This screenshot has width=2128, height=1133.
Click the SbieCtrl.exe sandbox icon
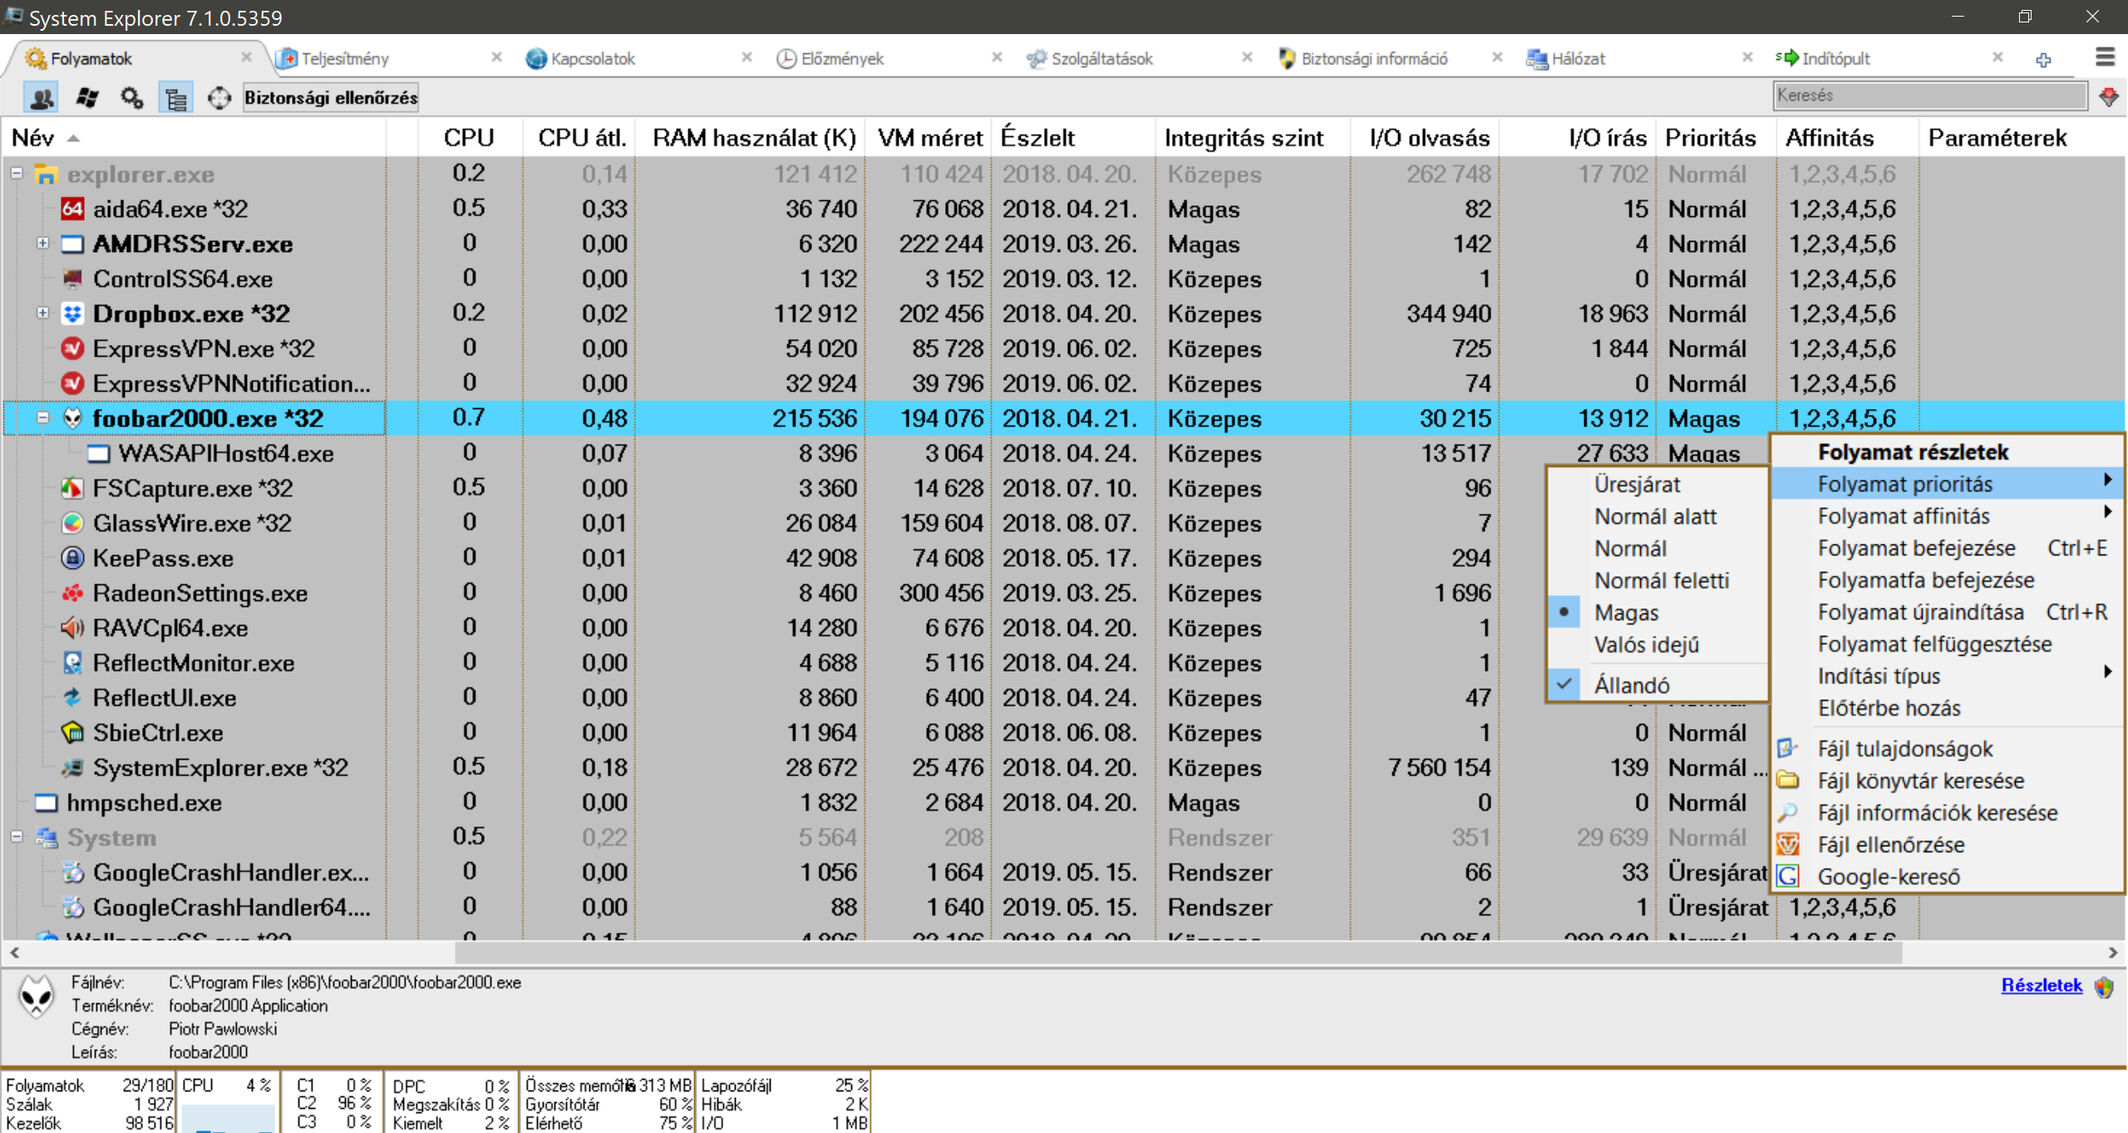72,733
